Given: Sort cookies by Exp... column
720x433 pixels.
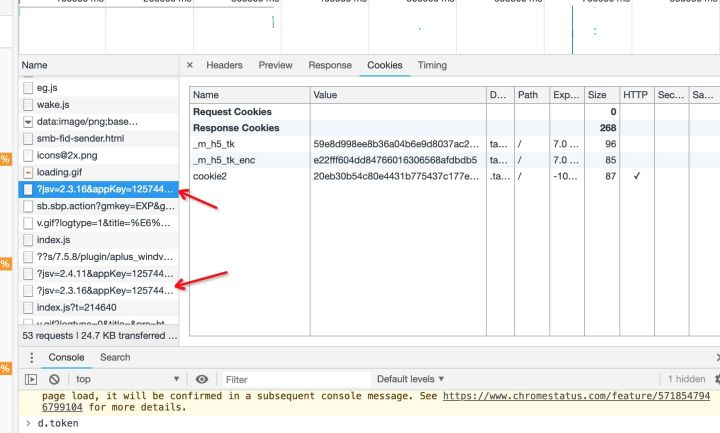Looking at the screenshot, I should tap(567, 95).
